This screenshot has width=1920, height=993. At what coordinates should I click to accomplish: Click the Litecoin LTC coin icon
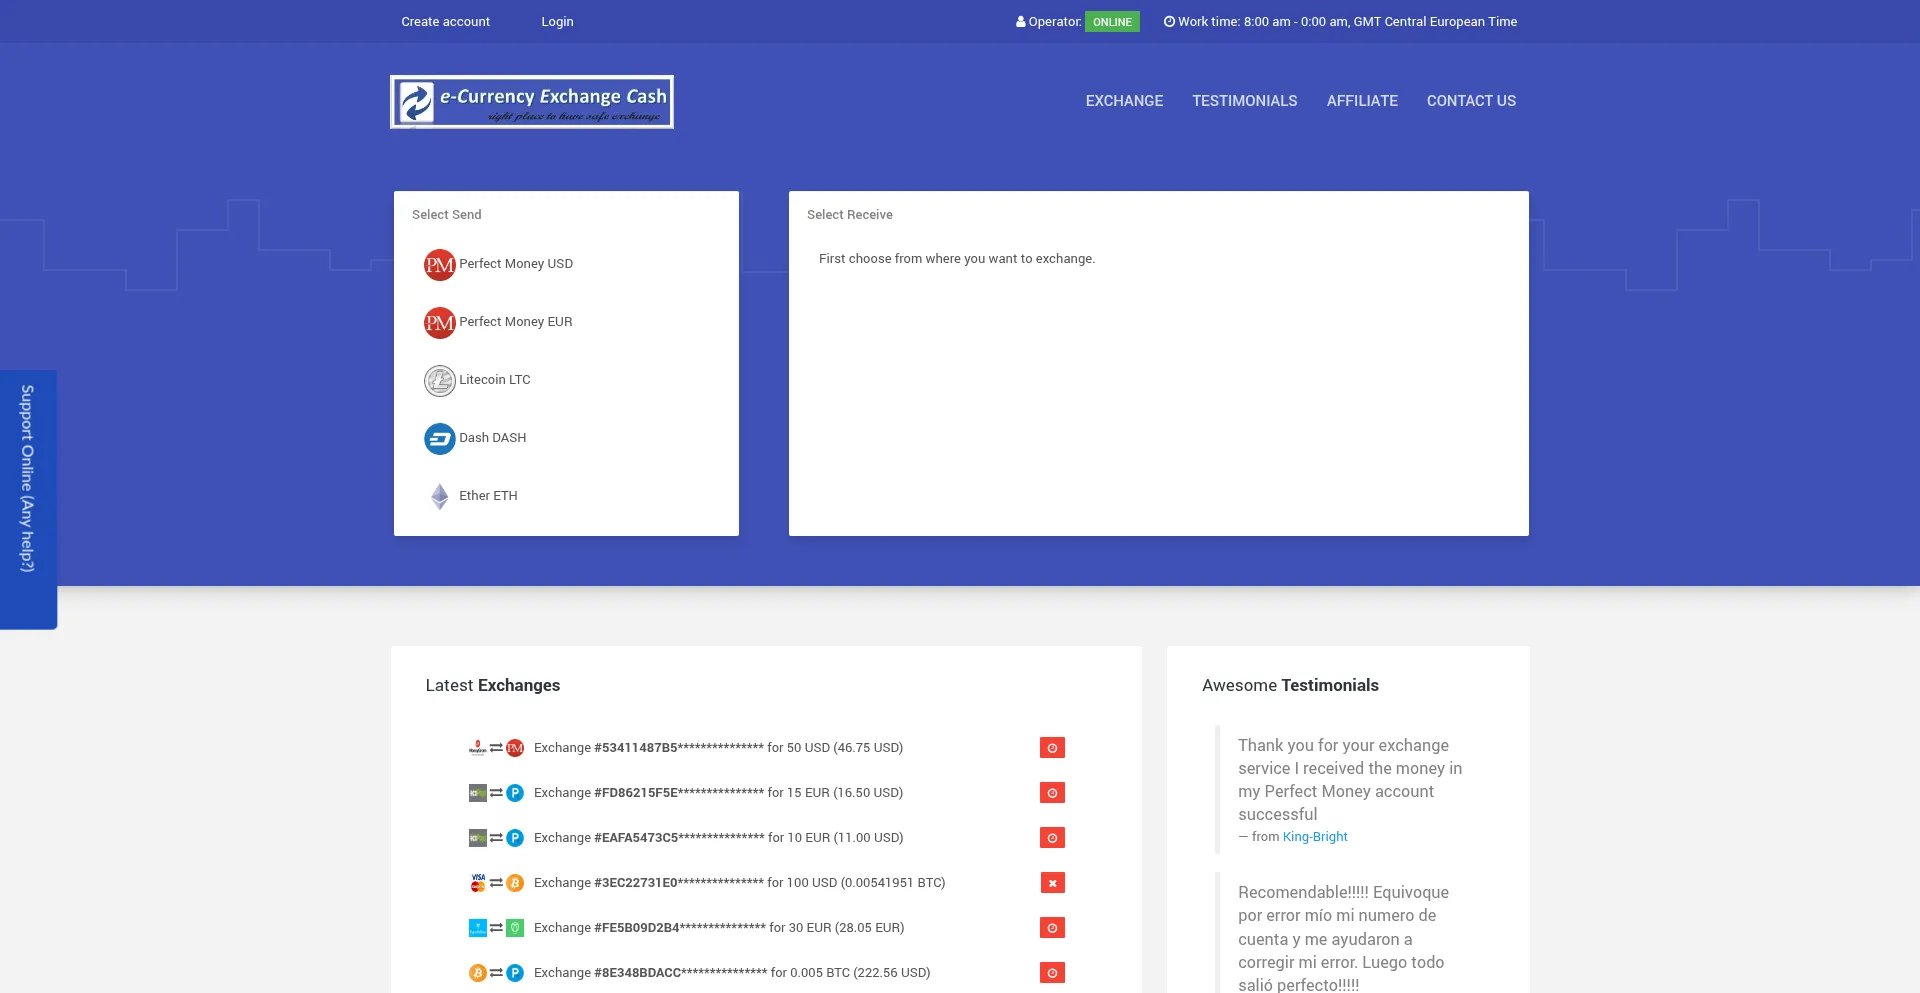(439, 381)
